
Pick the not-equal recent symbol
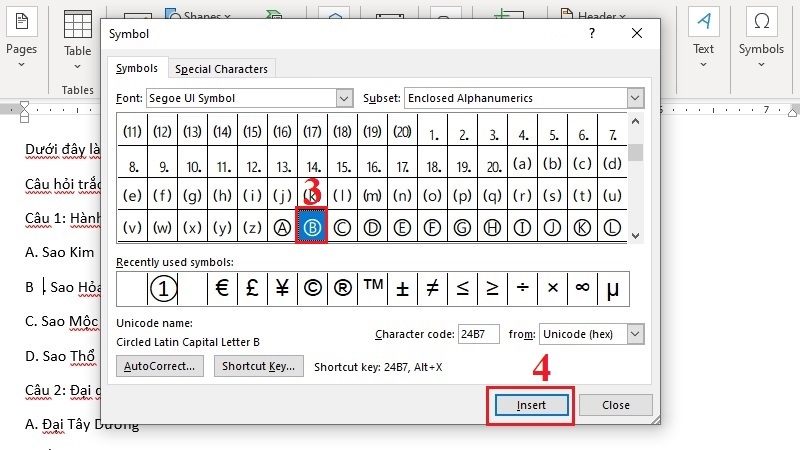pyautogui.click(x=433, y=289)
